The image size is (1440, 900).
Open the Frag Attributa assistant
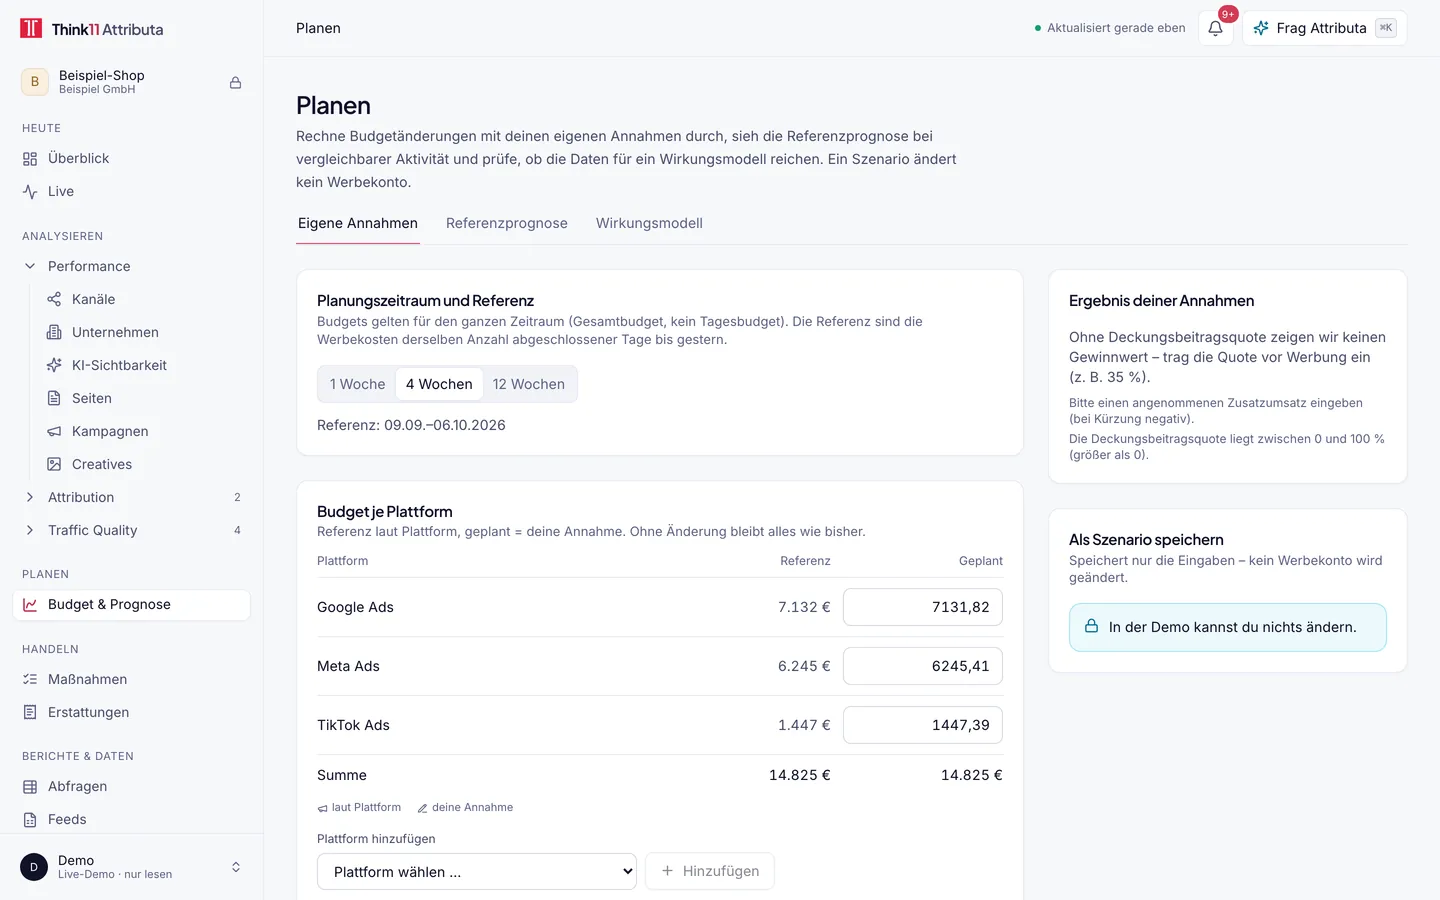click(x=1324, y=28)
